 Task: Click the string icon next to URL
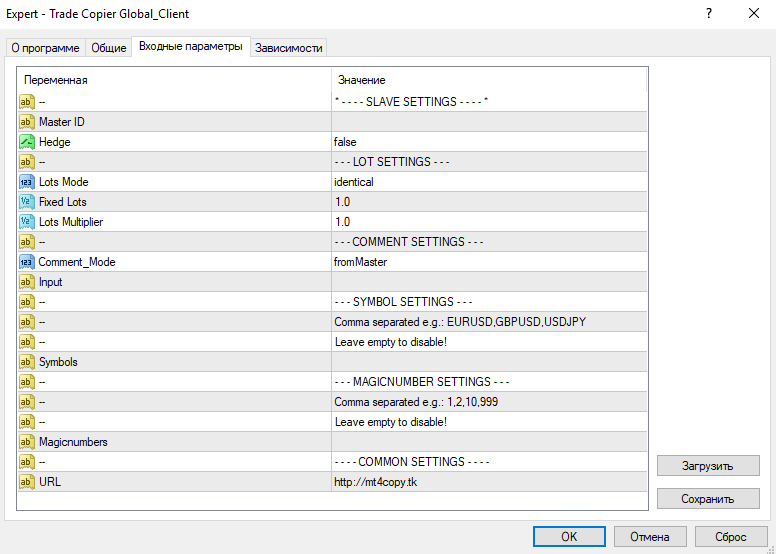[x=27, y=482]
